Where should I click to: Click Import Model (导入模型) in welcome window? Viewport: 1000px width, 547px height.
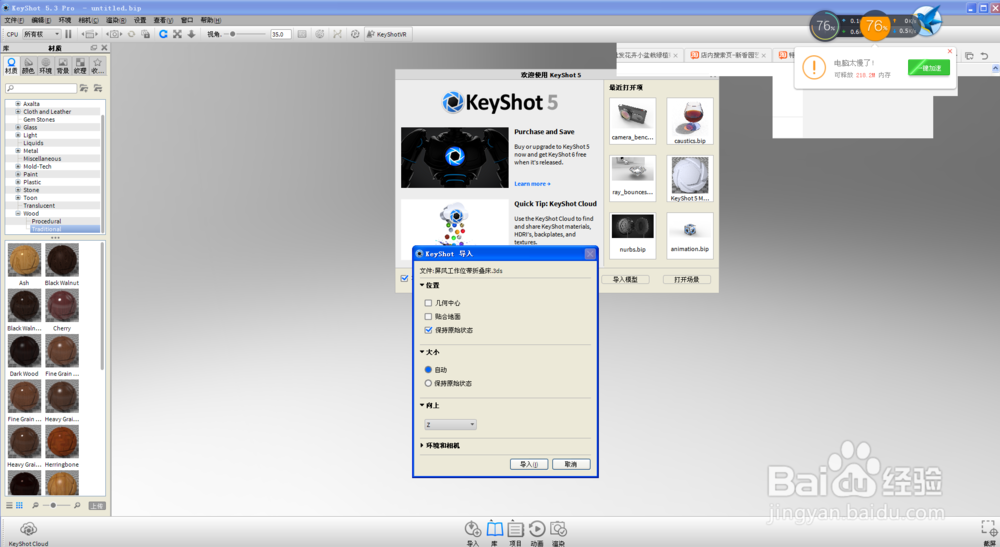[626, 279]
